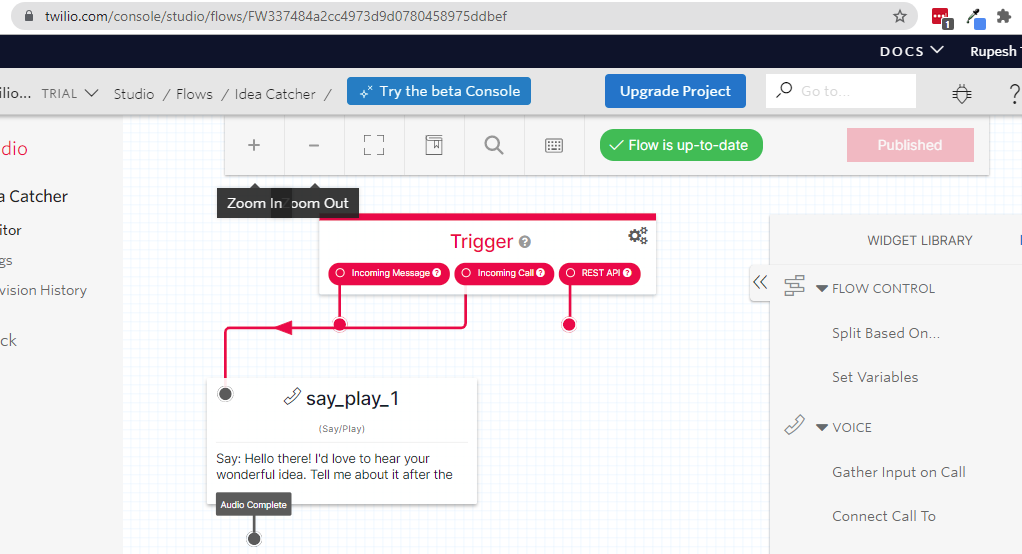The height and width of the screenshot is (554, 1022).
Task: Open the Studio breadcrumb link
Action: coord(134,94)
